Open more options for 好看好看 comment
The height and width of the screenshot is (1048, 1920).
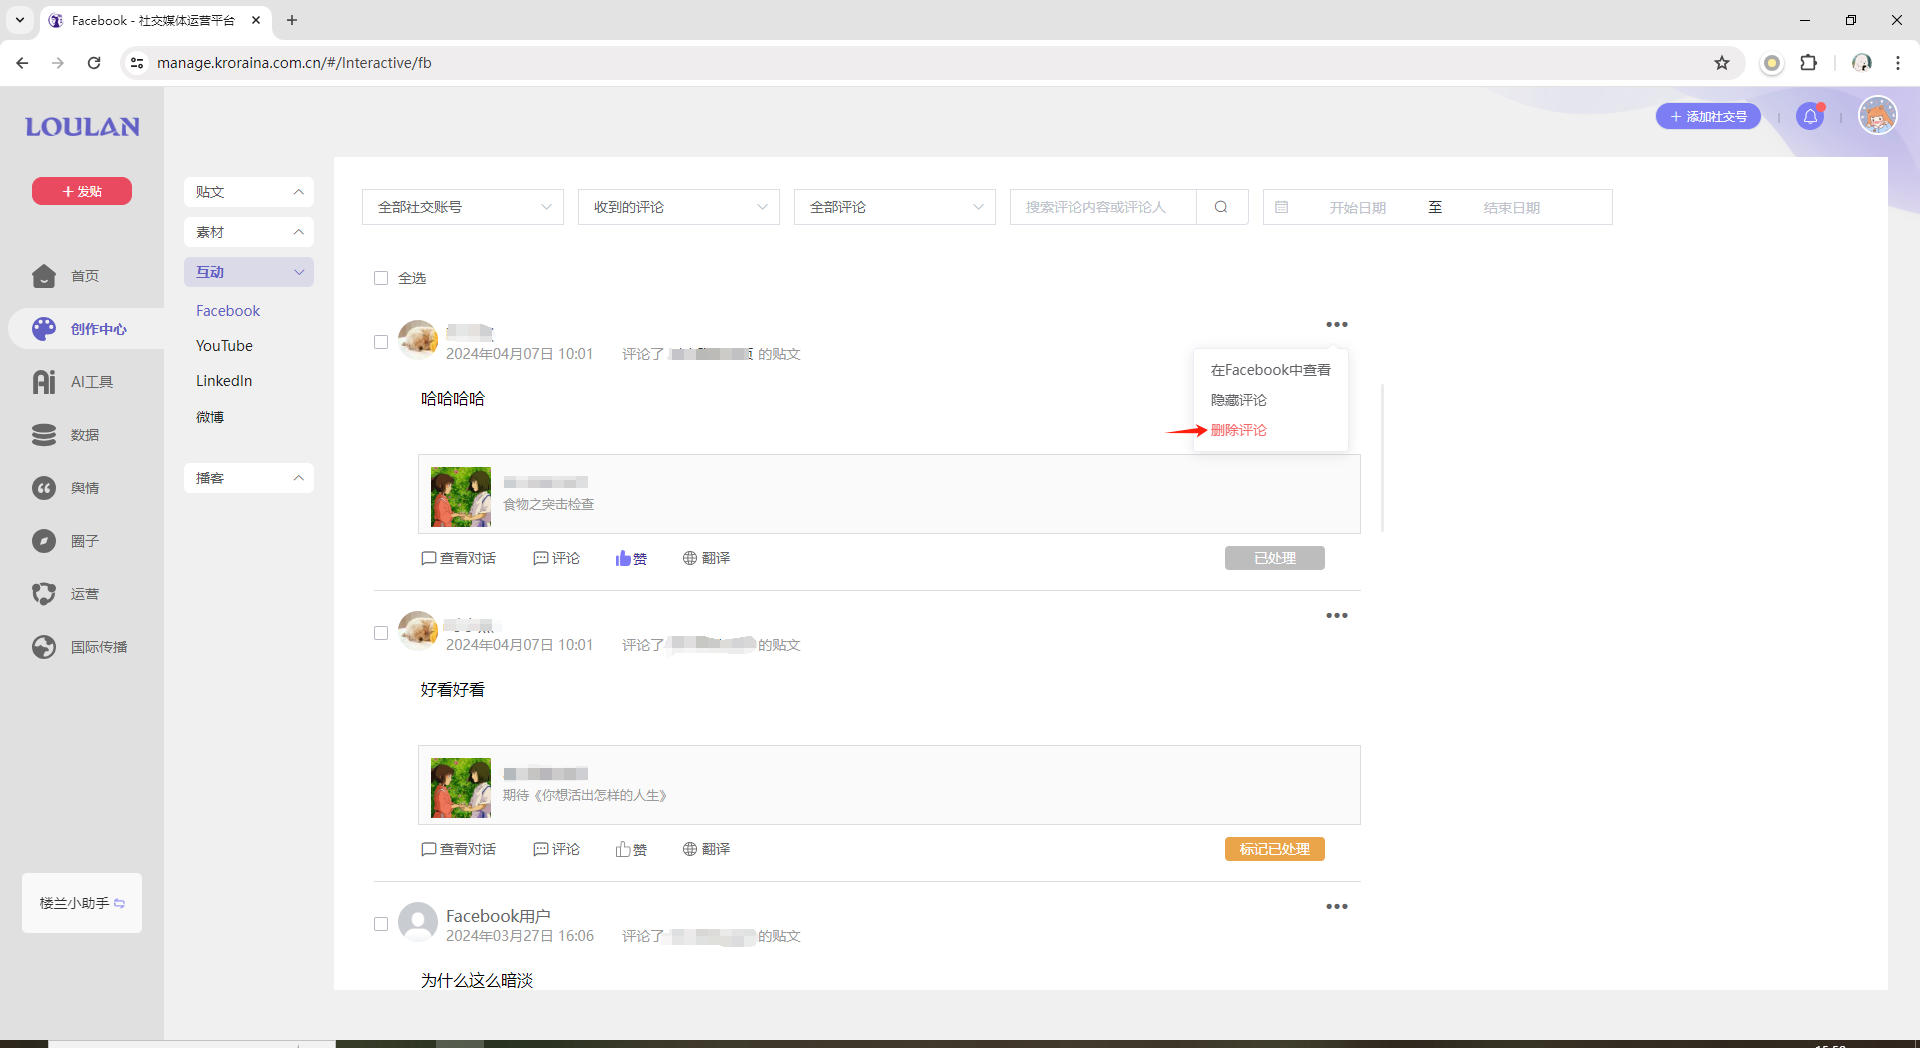point(1337,615)
